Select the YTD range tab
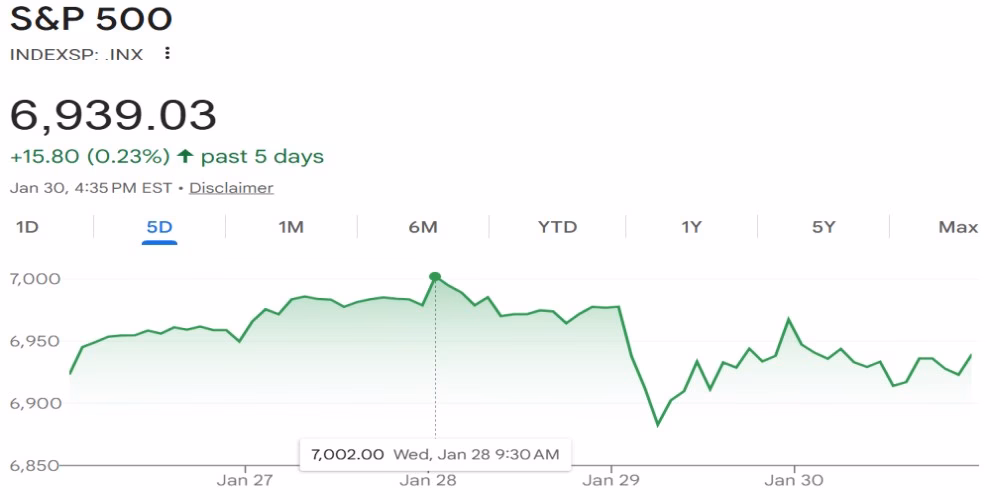 pyautogui.click(x=557, y=227)
